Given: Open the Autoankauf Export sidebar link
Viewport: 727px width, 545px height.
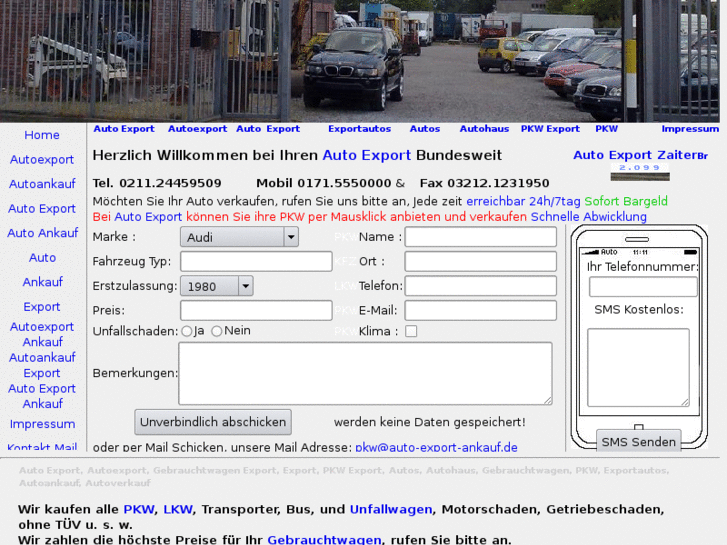Looking at the screenshot, I should point(42,365).
